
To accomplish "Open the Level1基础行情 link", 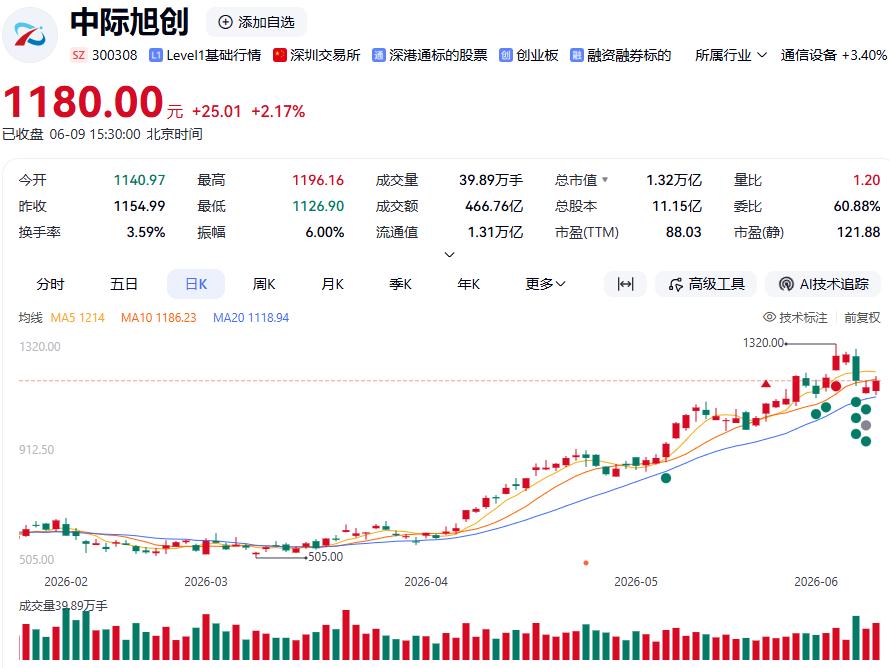I will pos(214,55).
